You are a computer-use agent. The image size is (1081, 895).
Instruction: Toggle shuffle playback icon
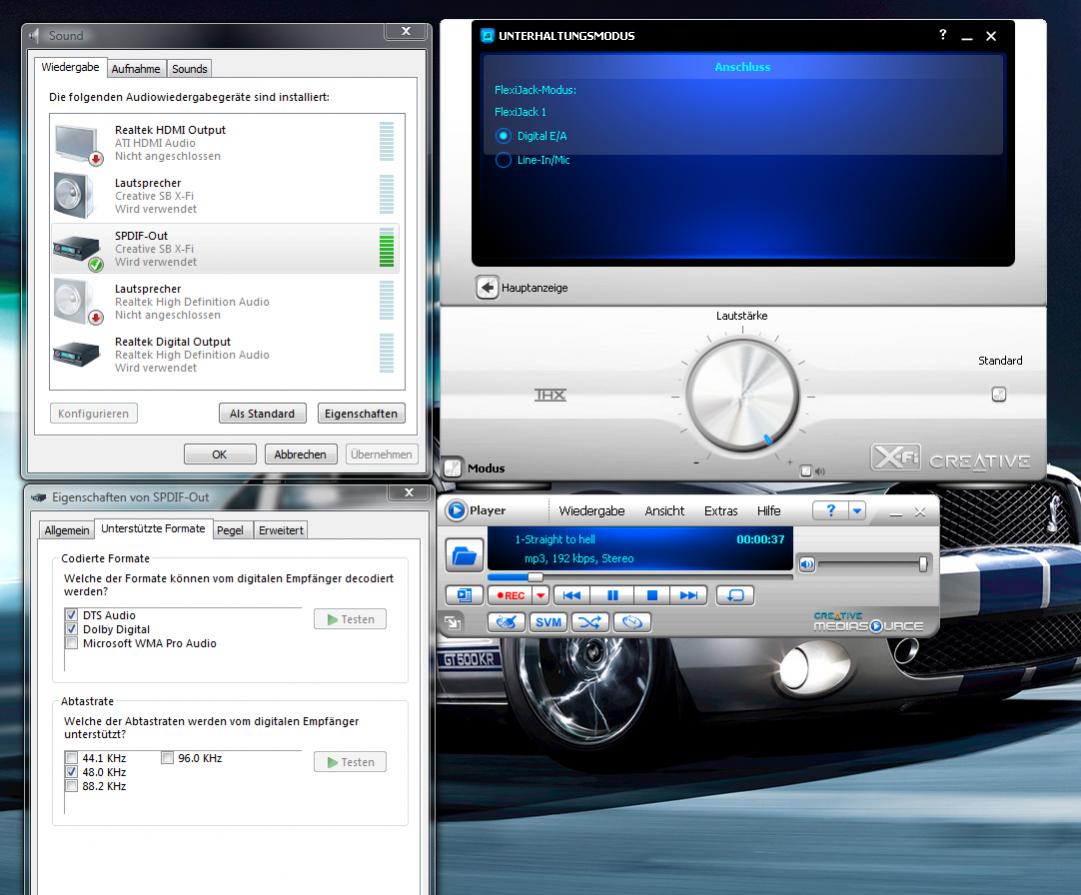[589, 622]
